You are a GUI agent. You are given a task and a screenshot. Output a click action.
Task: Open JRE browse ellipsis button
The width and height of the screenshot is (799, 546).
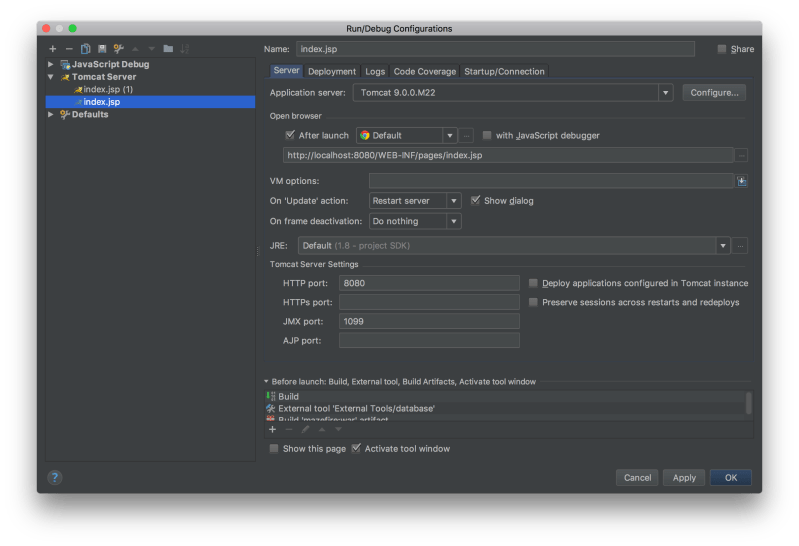coord(740,246)
